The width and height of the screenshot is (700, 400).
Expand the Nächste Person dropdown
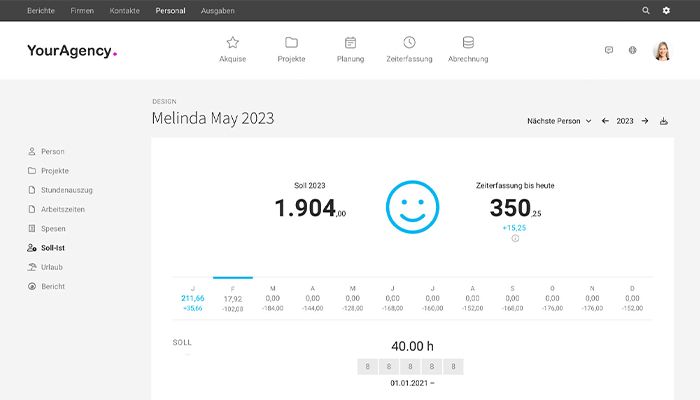click(x=559, y=121)
